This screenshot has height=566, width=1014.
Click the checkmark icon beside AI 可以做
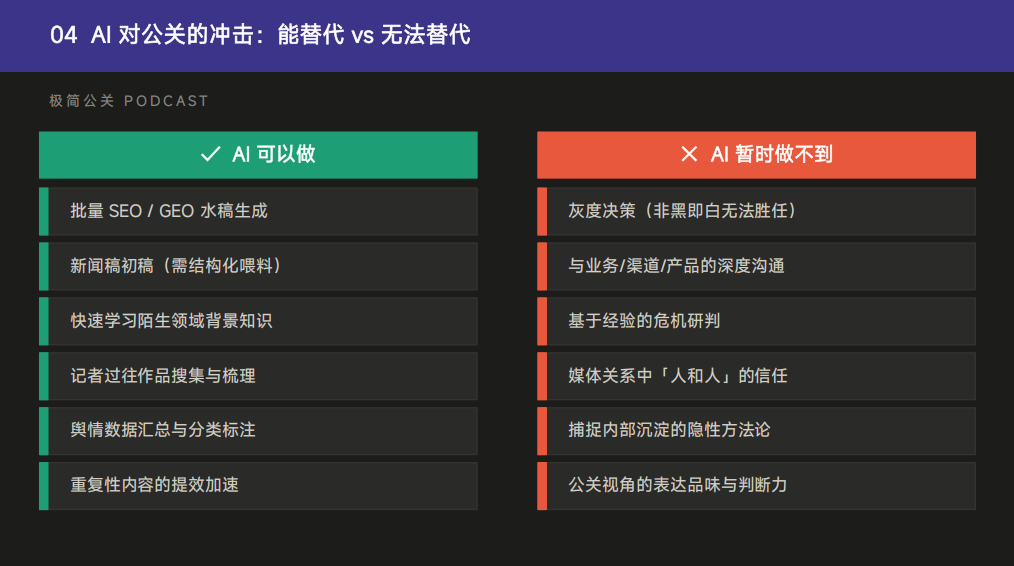click(210, 154)
